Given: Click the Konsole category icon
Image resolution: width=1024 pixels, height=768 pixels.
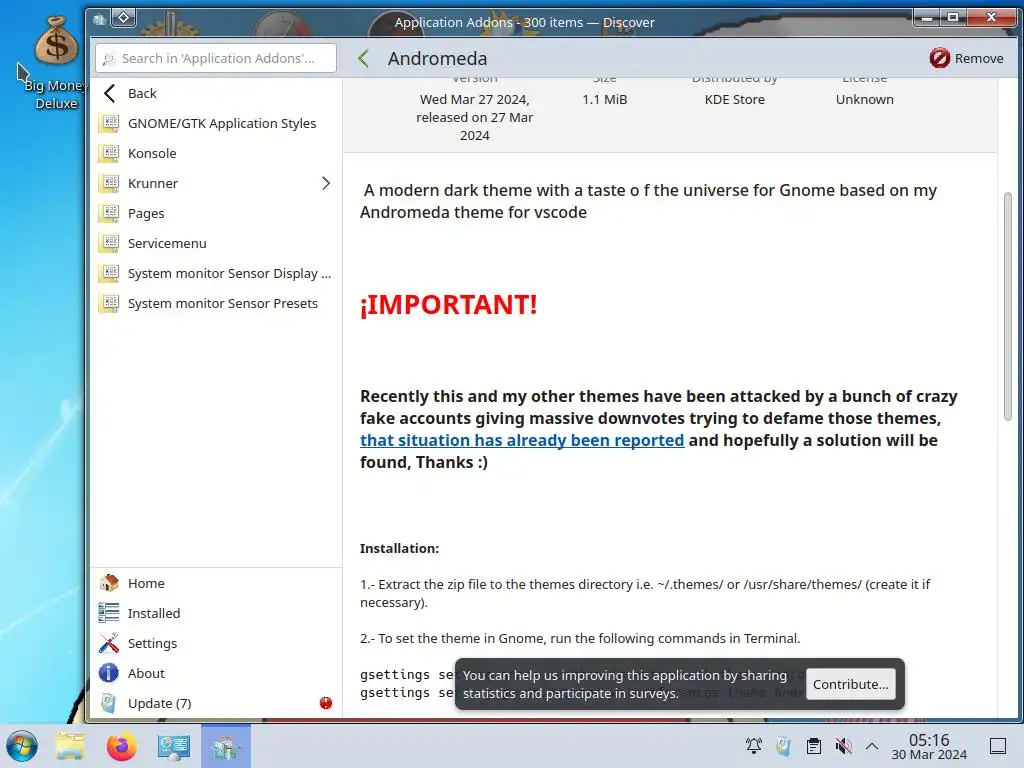Looking at the screenshot, I should tap(109, 153).
